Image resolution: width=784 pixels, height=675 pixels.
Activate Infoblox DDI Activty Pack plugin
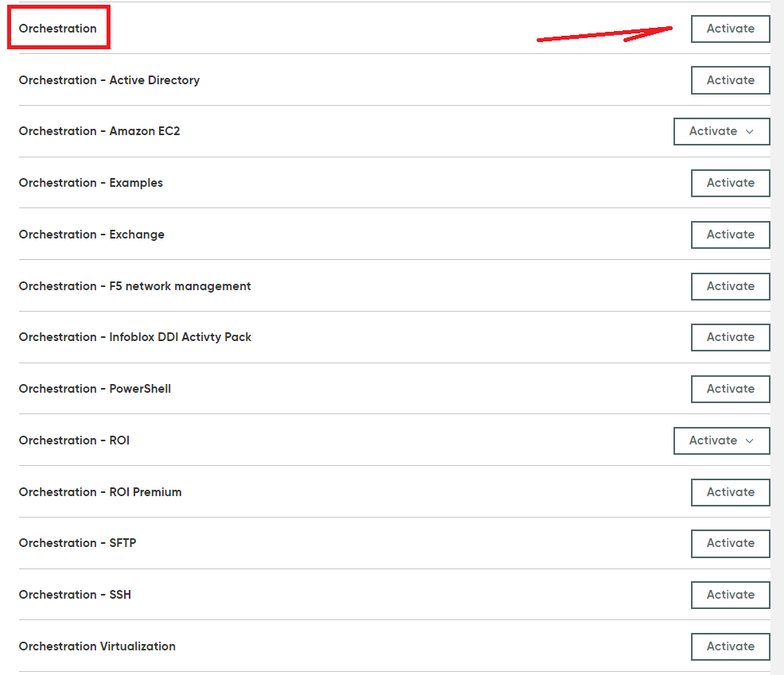[x=730, y=338]
